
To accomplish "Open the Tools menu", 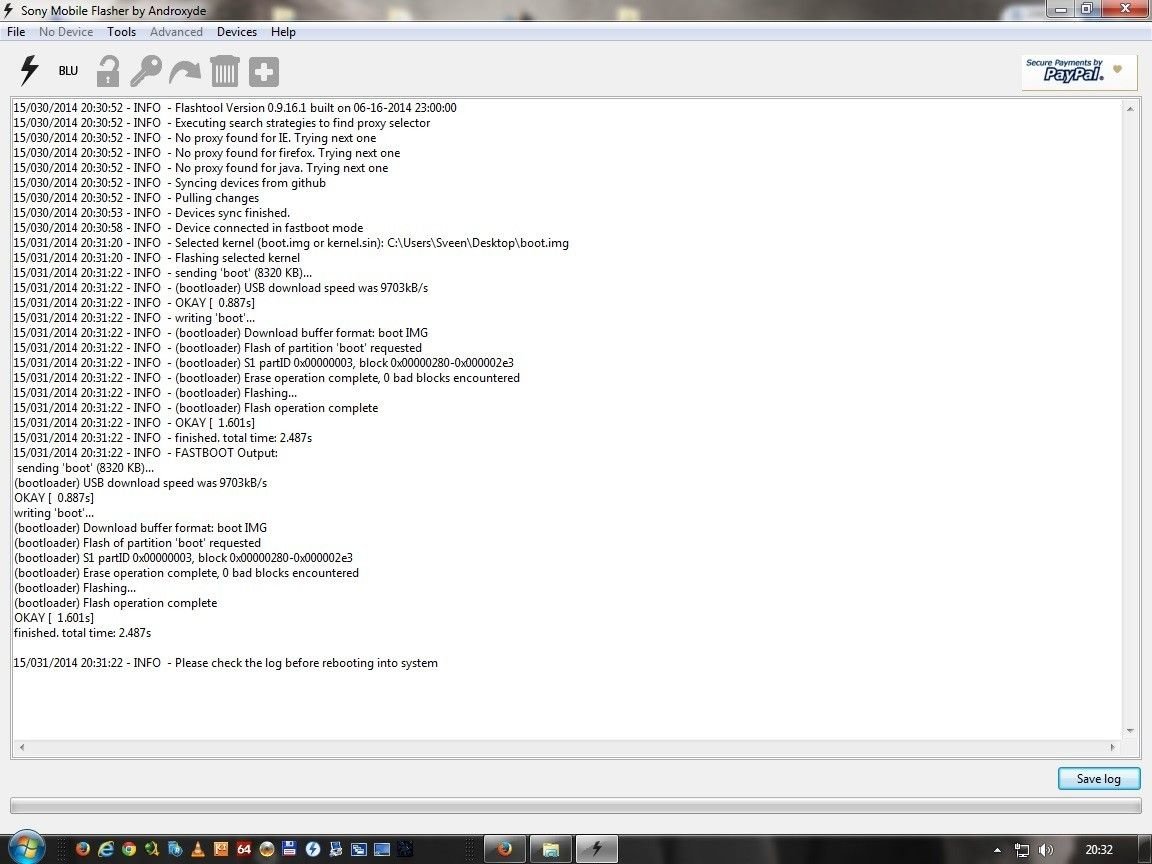I will (121, 32).
